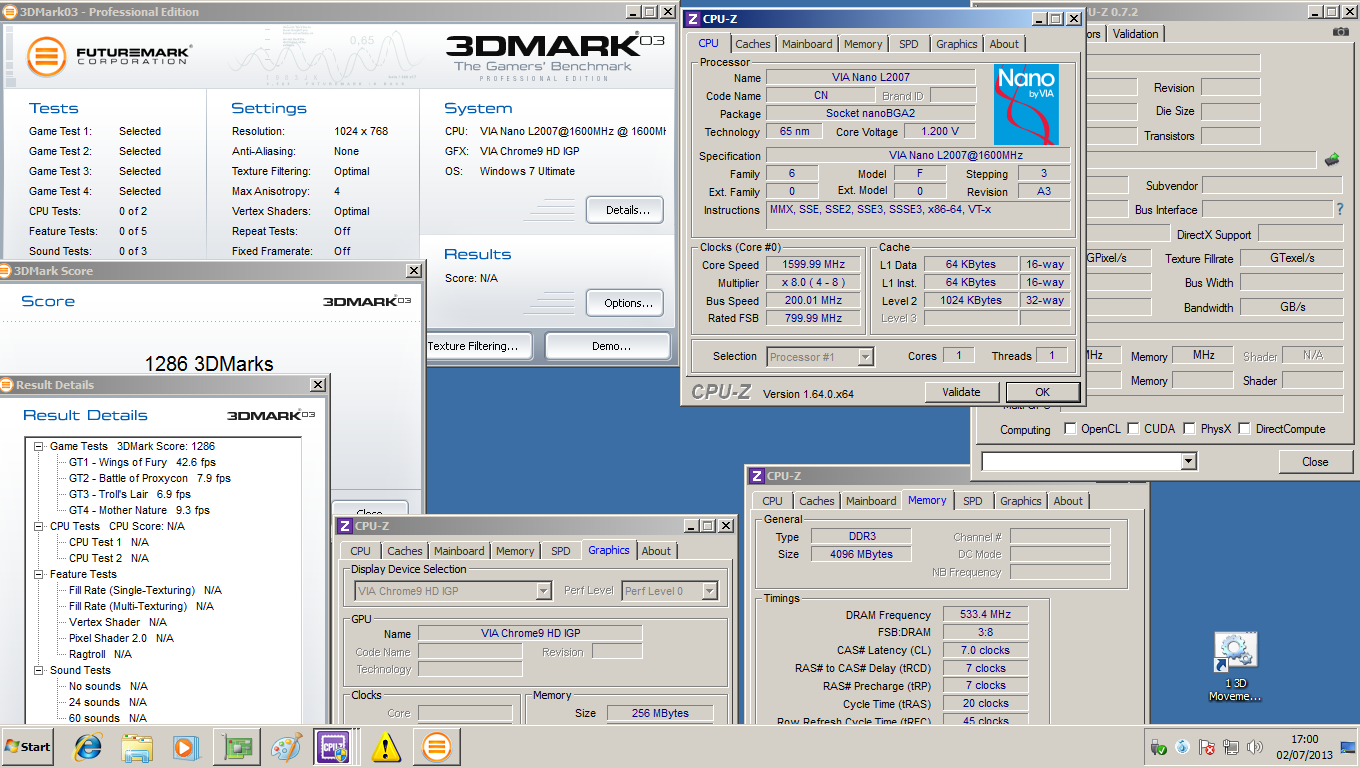Image resolution: width=1360 pixels, height=768 pixels.
Task: Select GT1 - Wings of Fury result row
Action: coord(142,462)
